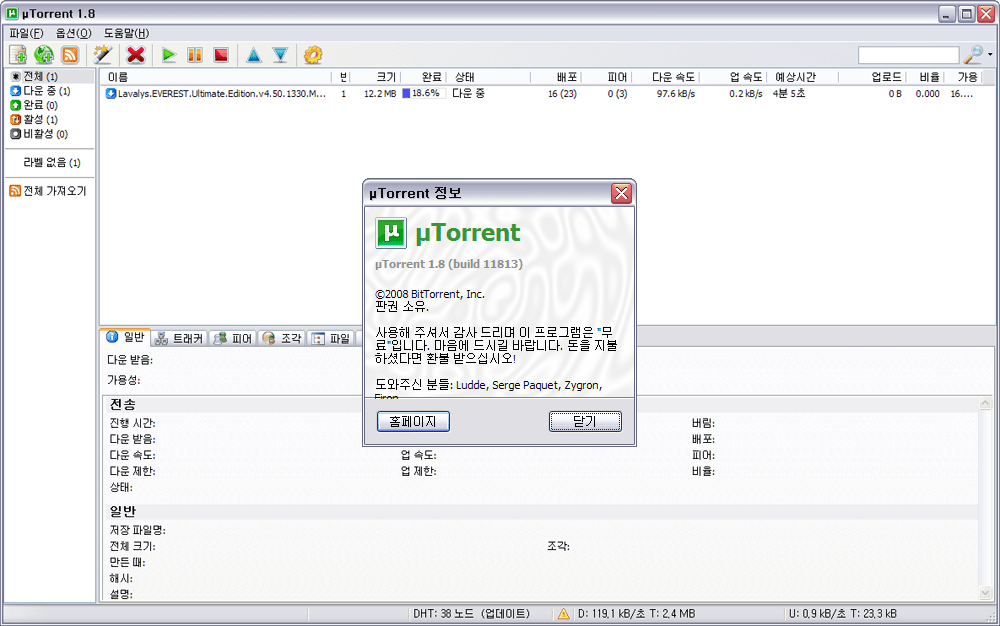Sort by 이름 column header
Screen dimensions: 1000x626
pyautogui.click(x=216, y=77)
